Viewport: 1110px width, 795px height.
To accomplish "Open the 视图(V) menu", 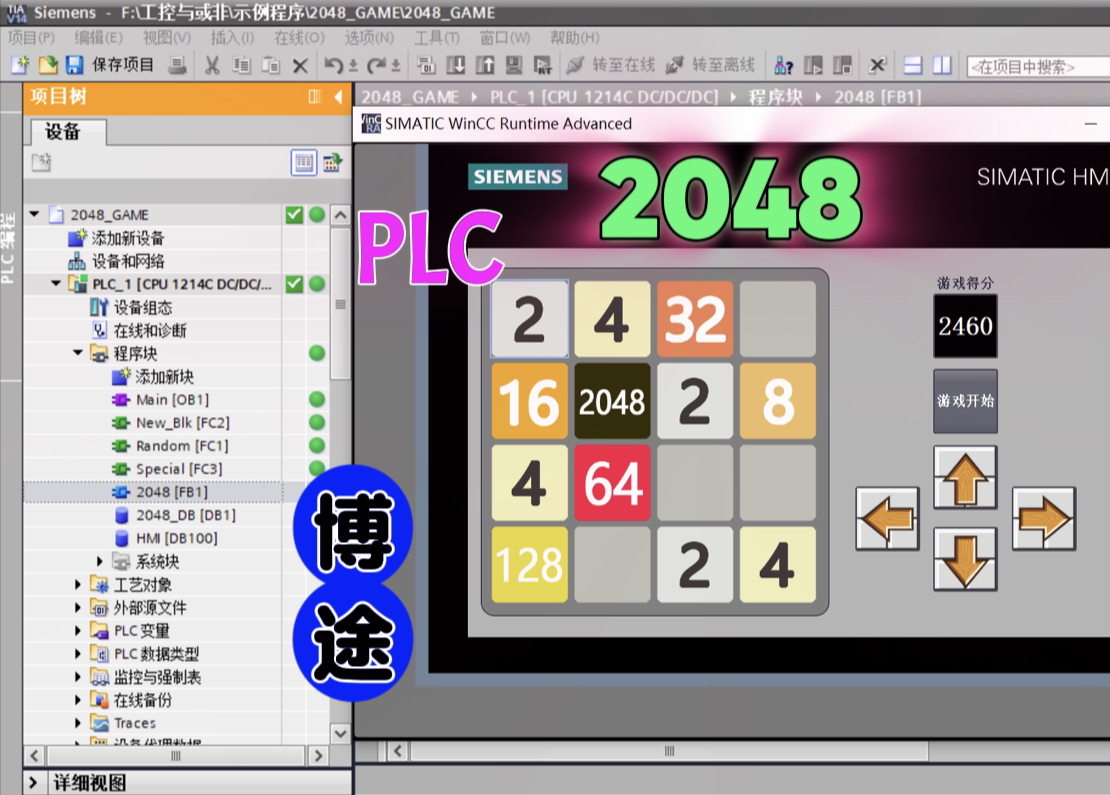I will [x=166, y=37].
